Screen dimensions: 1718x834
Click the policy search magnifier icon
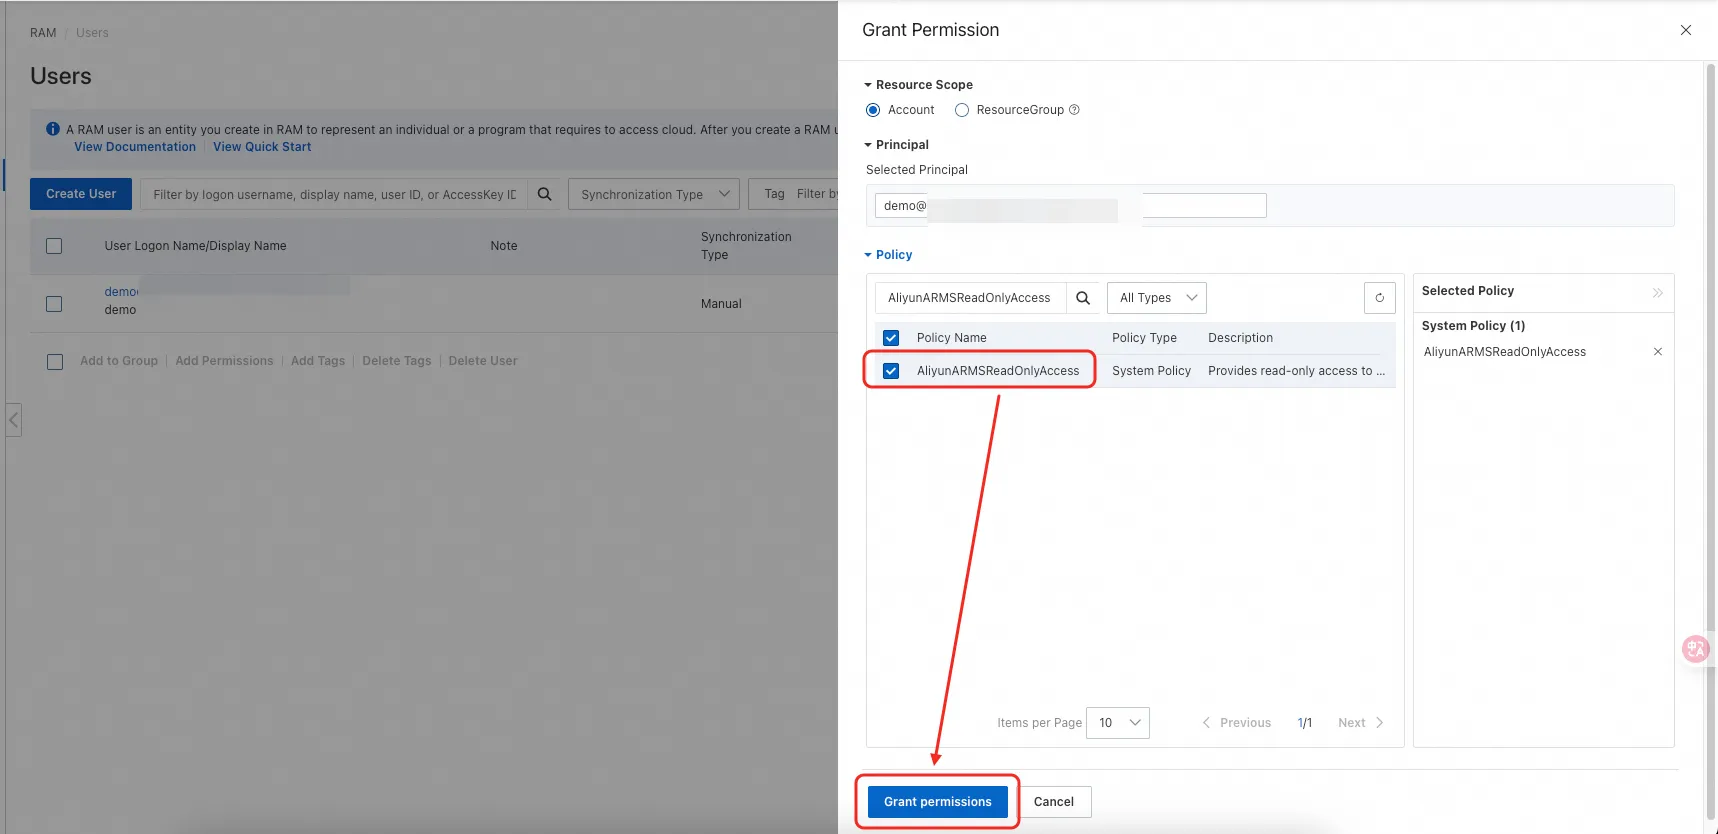pyautogui.click(x=1082, y=298)
